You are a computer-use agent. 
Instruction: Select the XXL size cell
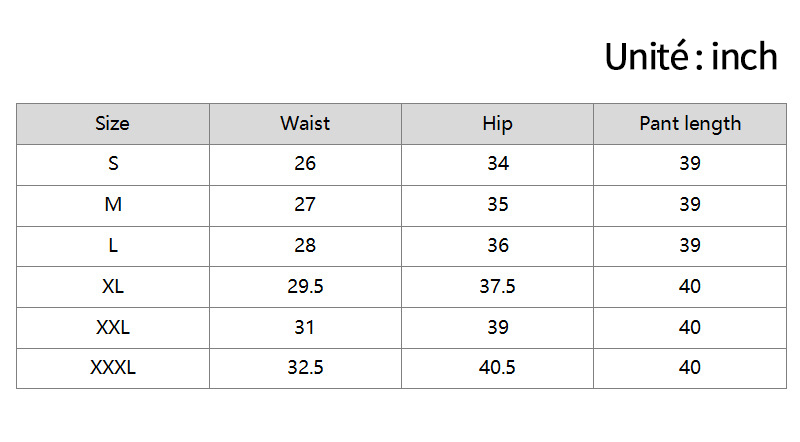[113, 328]
